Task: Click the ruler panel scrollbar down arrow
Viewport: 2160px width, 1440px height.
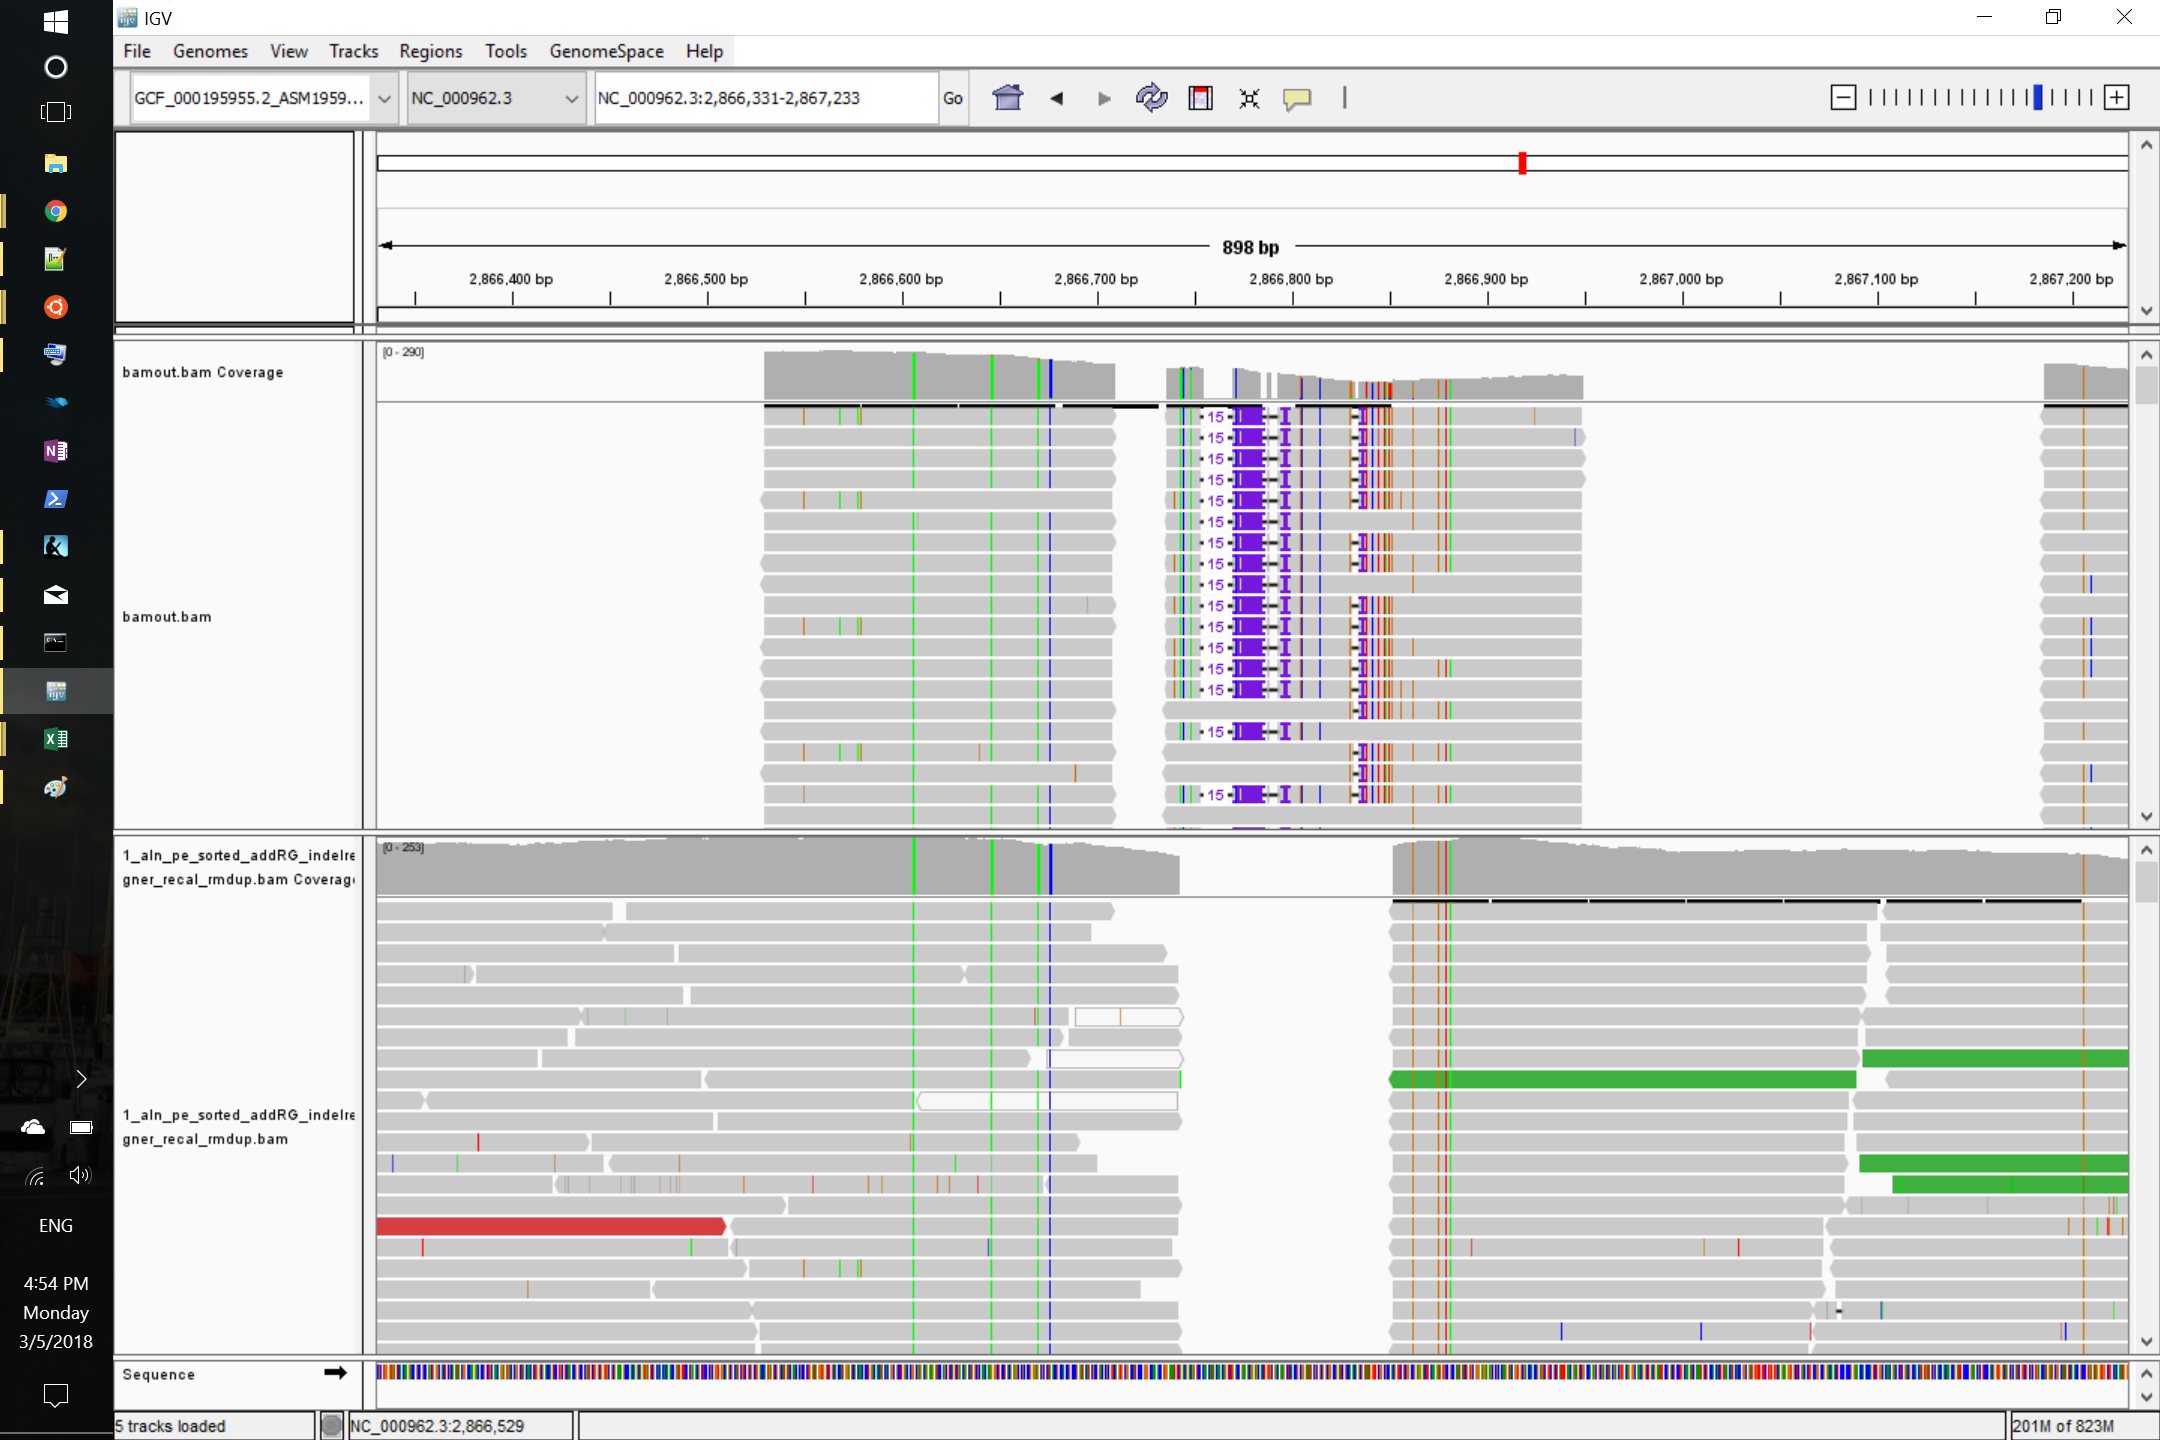Action: pyautogui.click(x=2146, y=310)
